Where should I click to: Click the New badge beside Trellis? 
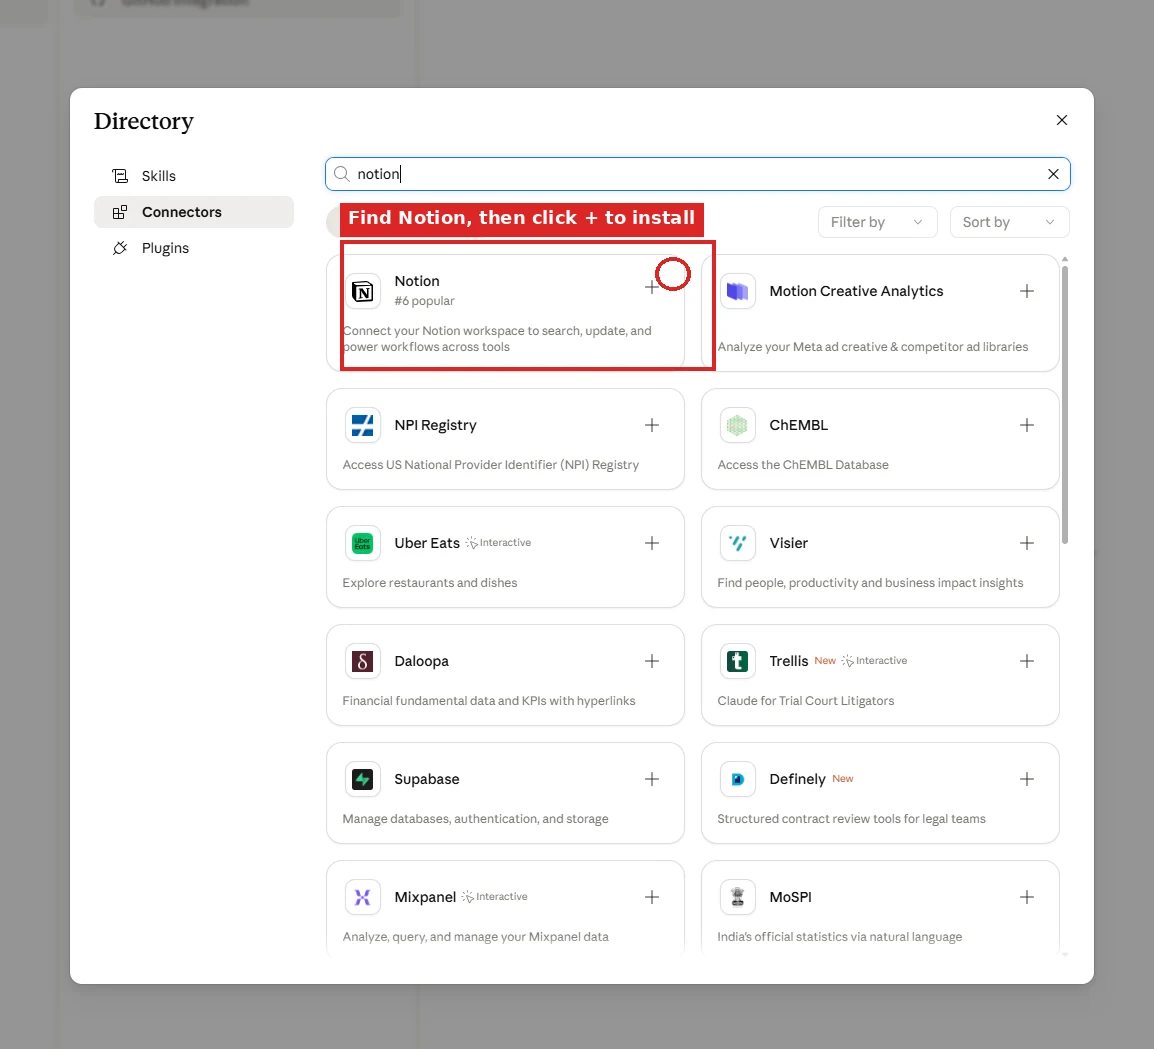click(825, 661)
